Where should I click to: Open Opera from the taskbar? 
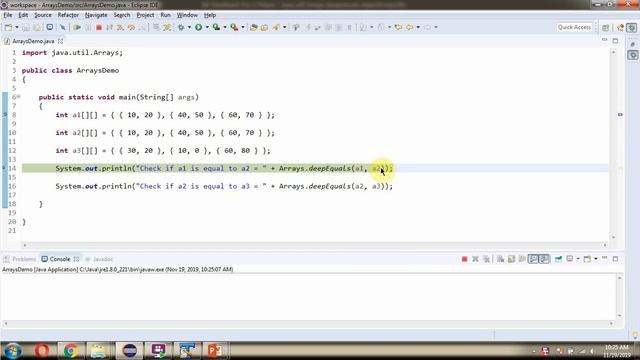42,350
